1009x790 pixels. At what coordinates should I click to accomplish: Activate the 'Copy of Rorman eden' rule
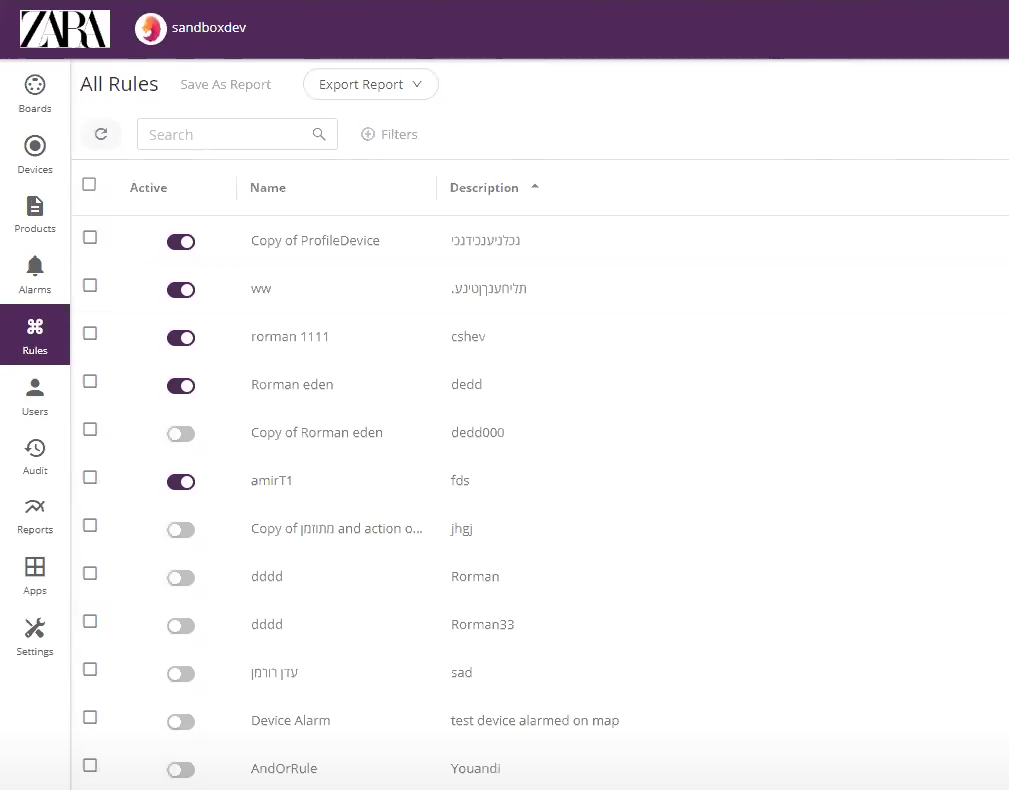point(181,433)
